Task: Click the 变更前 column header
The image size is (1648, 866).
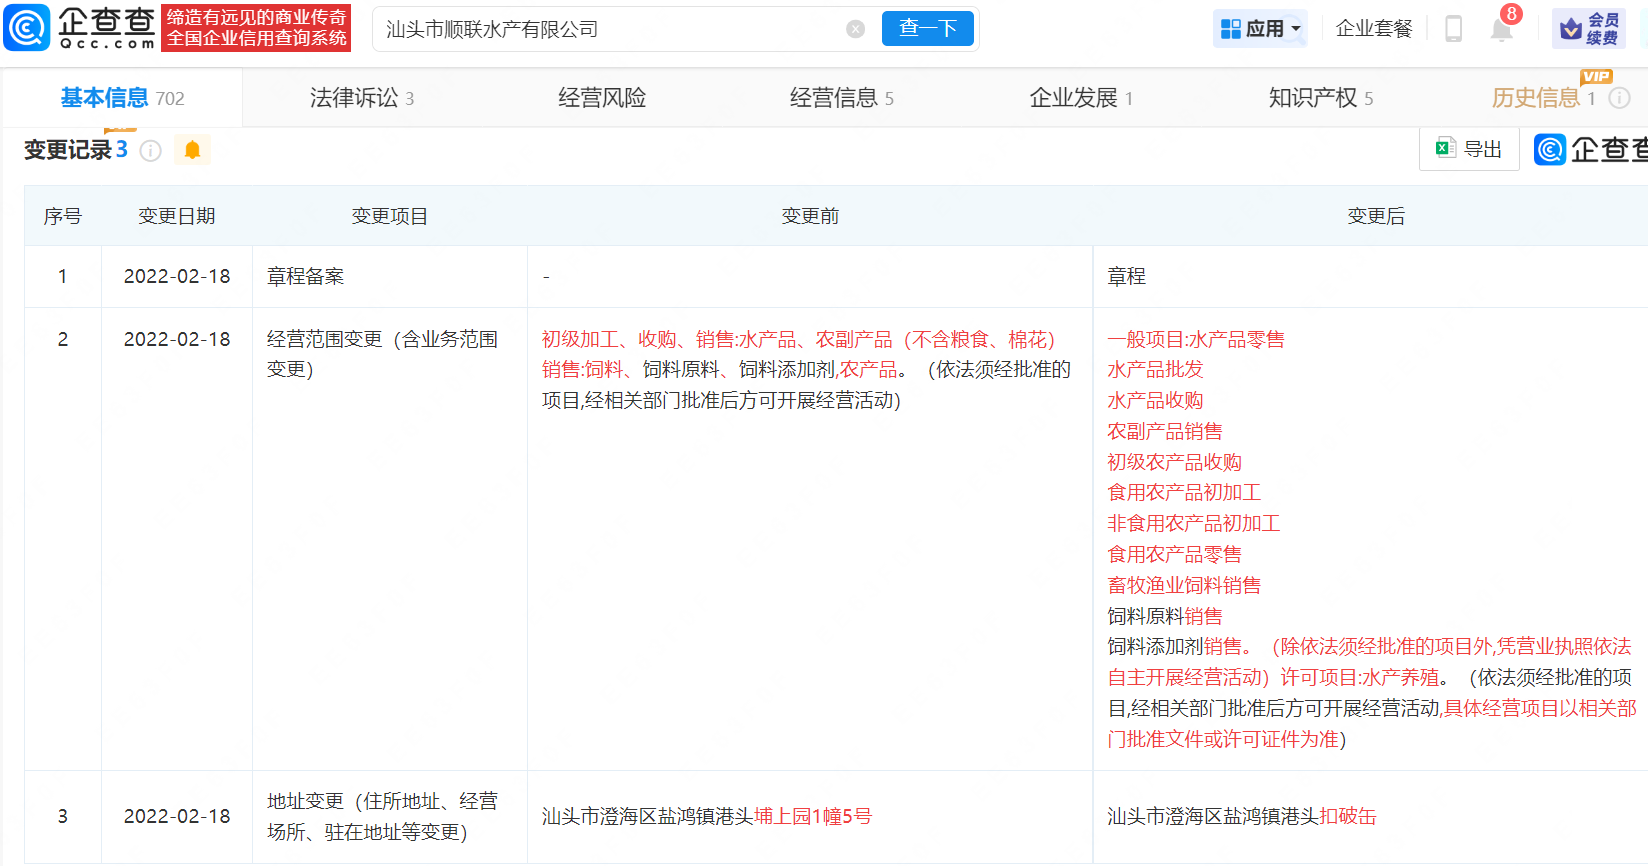Action: [x=810, y=216]
